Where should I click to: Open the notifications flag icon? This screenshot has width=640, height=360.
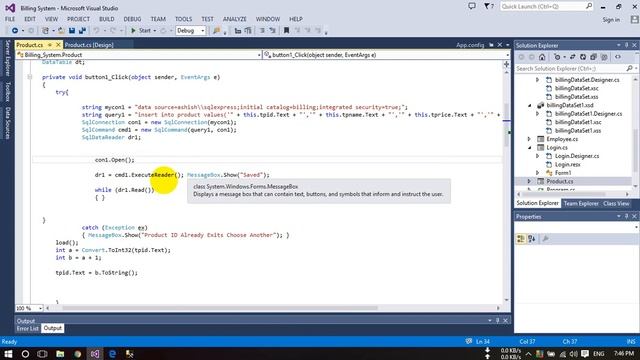point(489,7)
